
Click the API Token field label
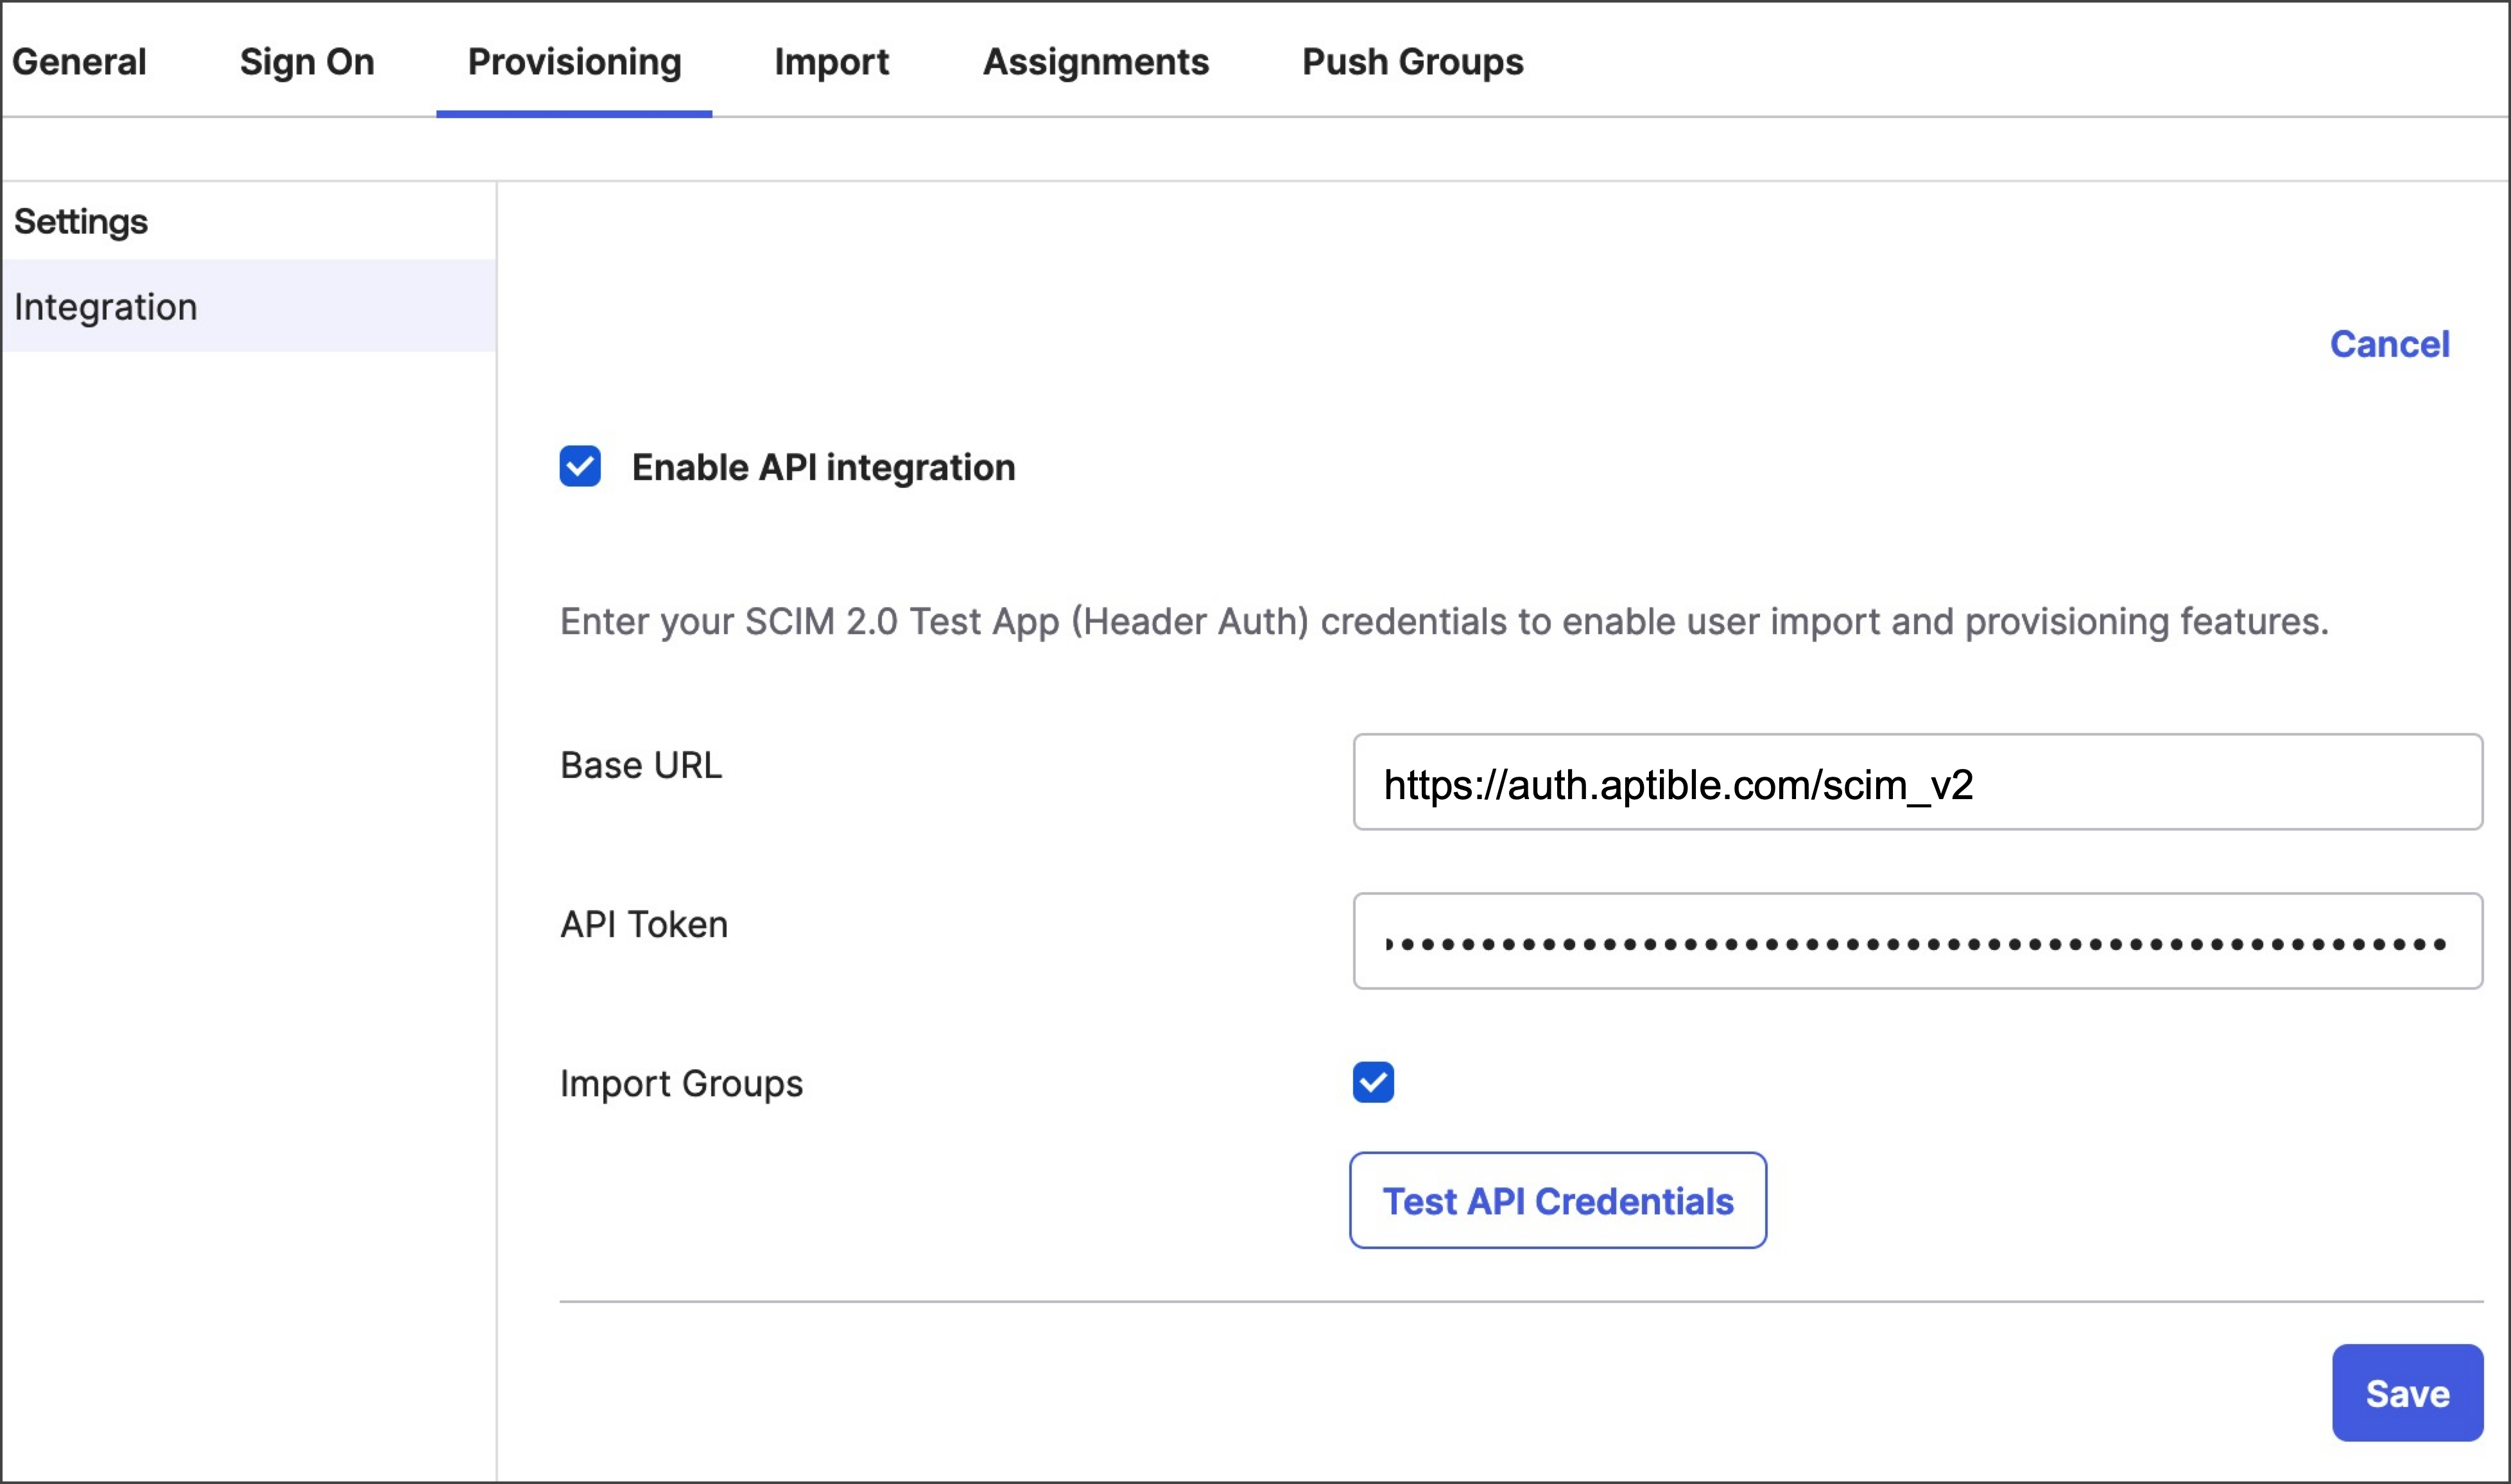click(x=644, y=924)
